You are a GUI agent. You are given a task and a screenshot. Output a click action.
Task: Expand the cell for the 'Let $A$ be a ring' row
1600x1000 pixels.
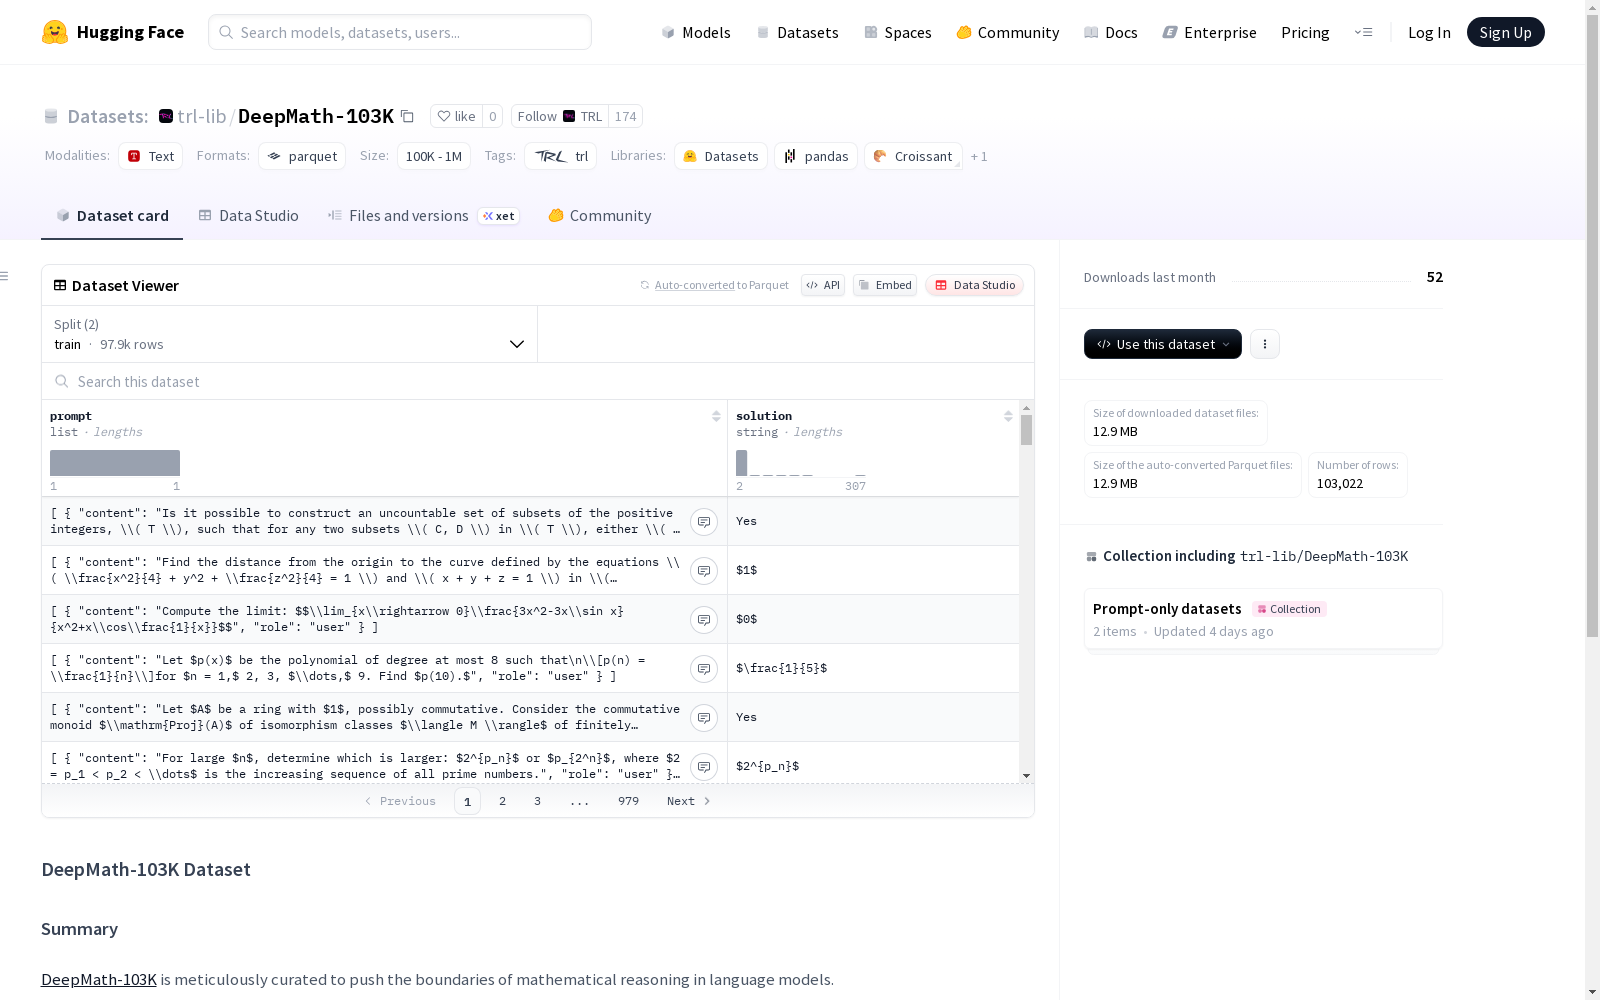click(704, 718)
